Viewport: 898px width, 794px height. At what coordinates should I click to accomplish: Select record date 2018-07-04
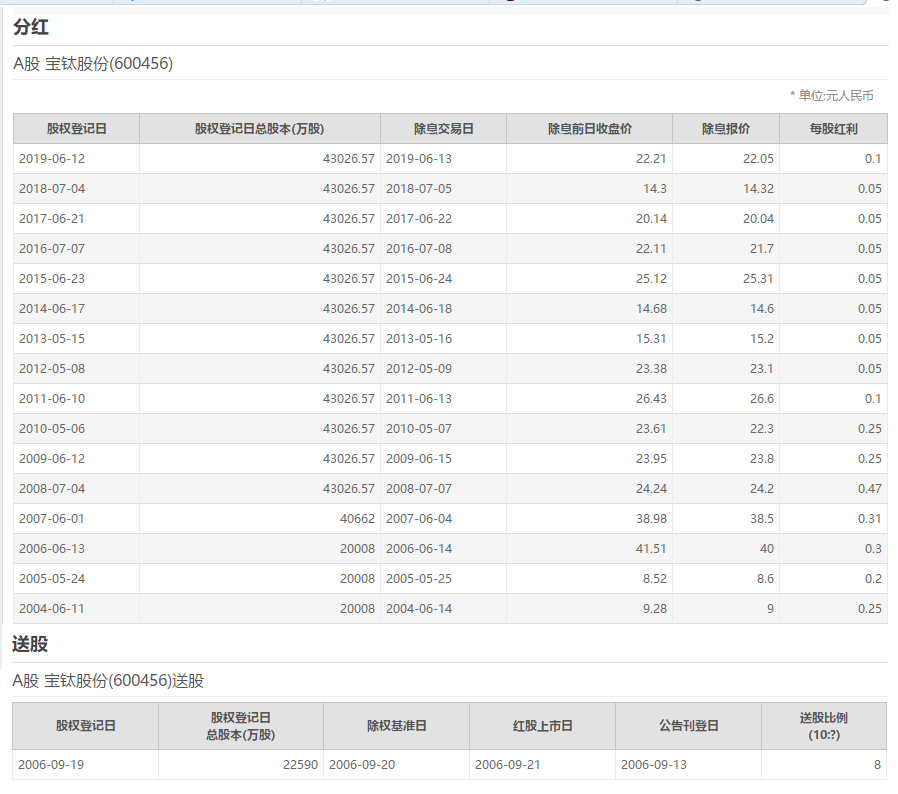[52, 188]
